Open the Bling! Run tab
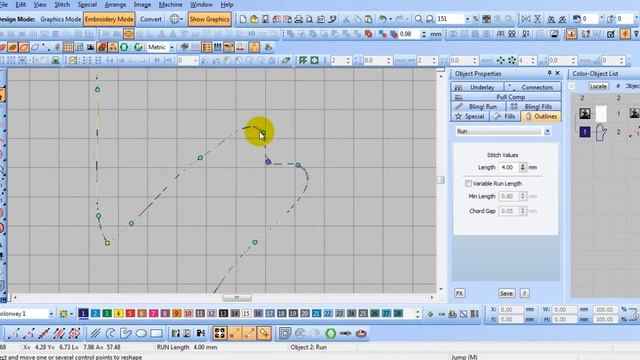The height and width of the screenshot is (360, 640). [x=478, y=107]
